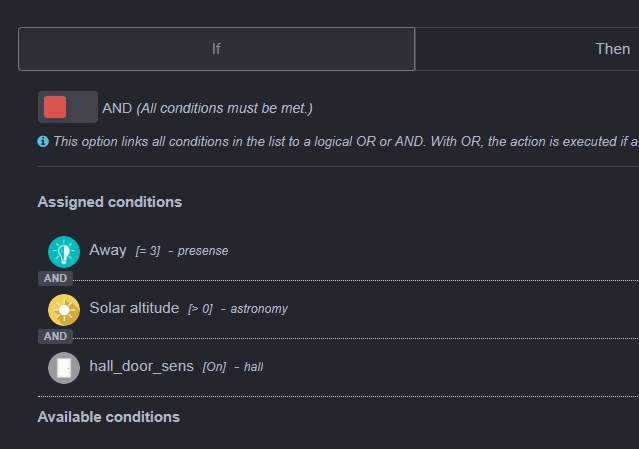Switch to the If tab
This screenshot has height=449, width=639.
pos(216,49)
